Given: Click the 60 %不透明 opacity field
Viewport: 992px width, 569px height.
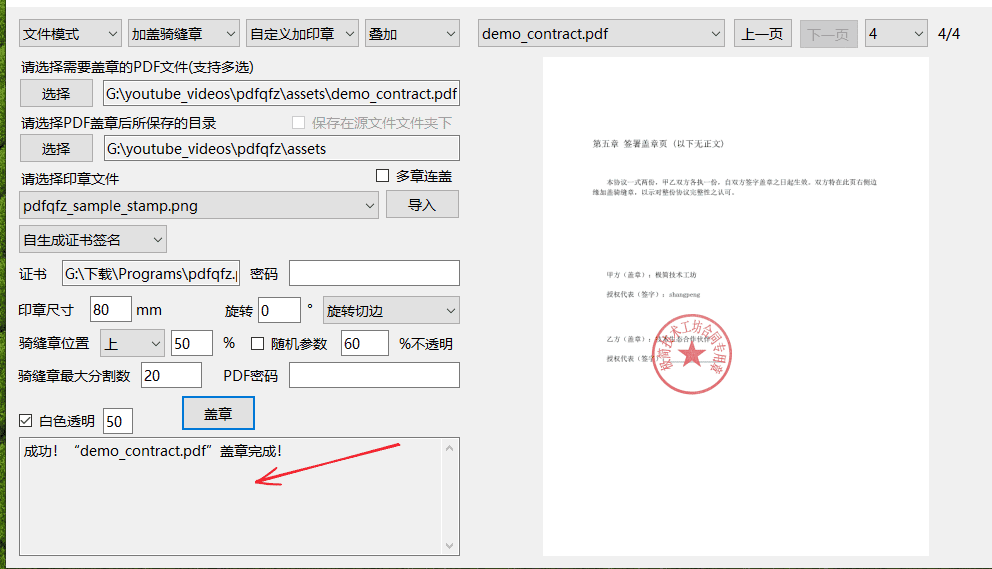Looking at the screenshot, I should coord(364,343).
